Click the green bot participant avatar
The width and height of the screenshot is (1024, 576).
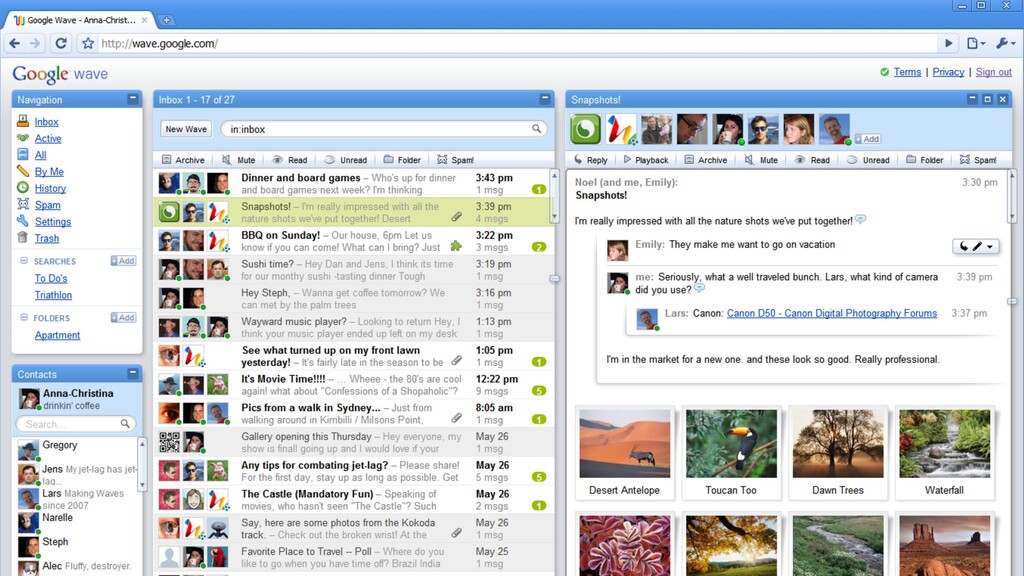coord(585,129)
